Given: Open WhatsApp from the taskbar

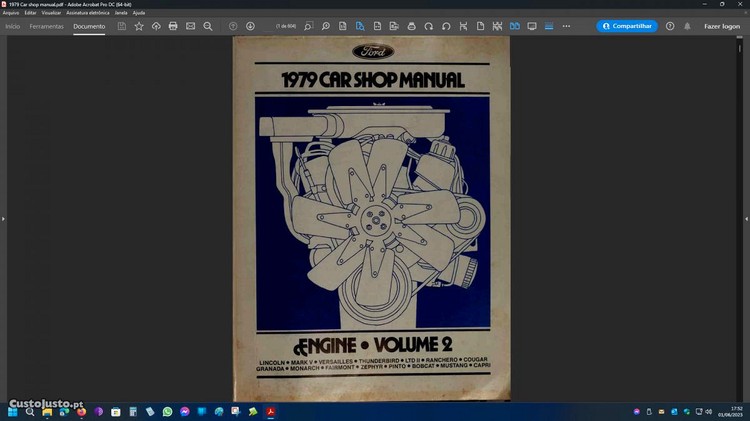Looking at the screenshot, I should 167,411.
